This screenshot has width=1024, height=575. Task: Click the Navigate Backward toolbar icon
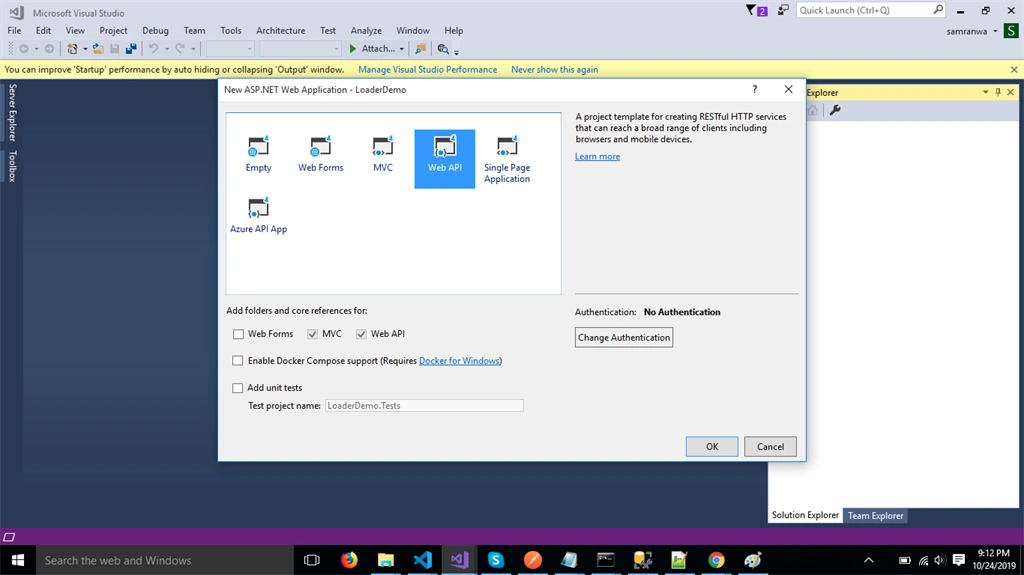tap(24, 49)
